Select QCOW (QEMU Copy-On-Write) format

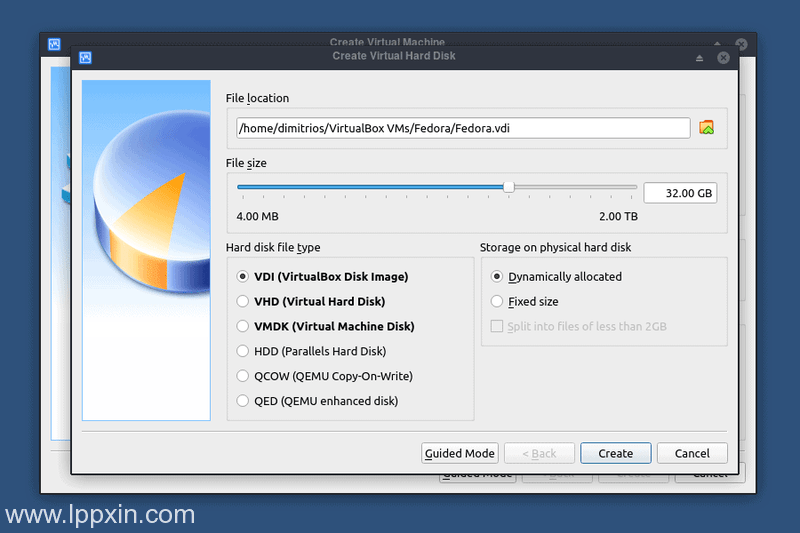point(324,376)
